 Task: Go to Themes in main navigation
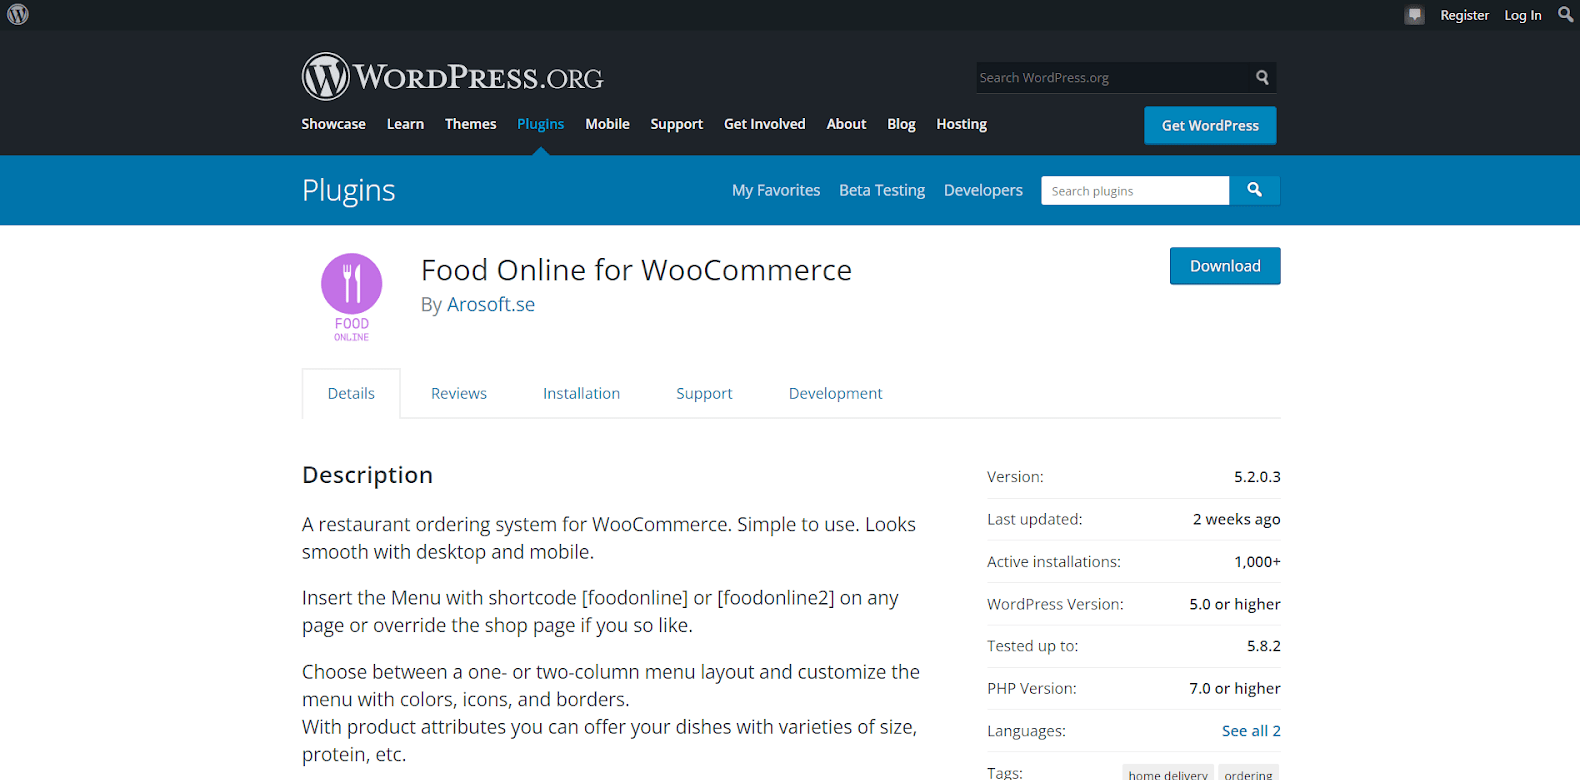470,124
